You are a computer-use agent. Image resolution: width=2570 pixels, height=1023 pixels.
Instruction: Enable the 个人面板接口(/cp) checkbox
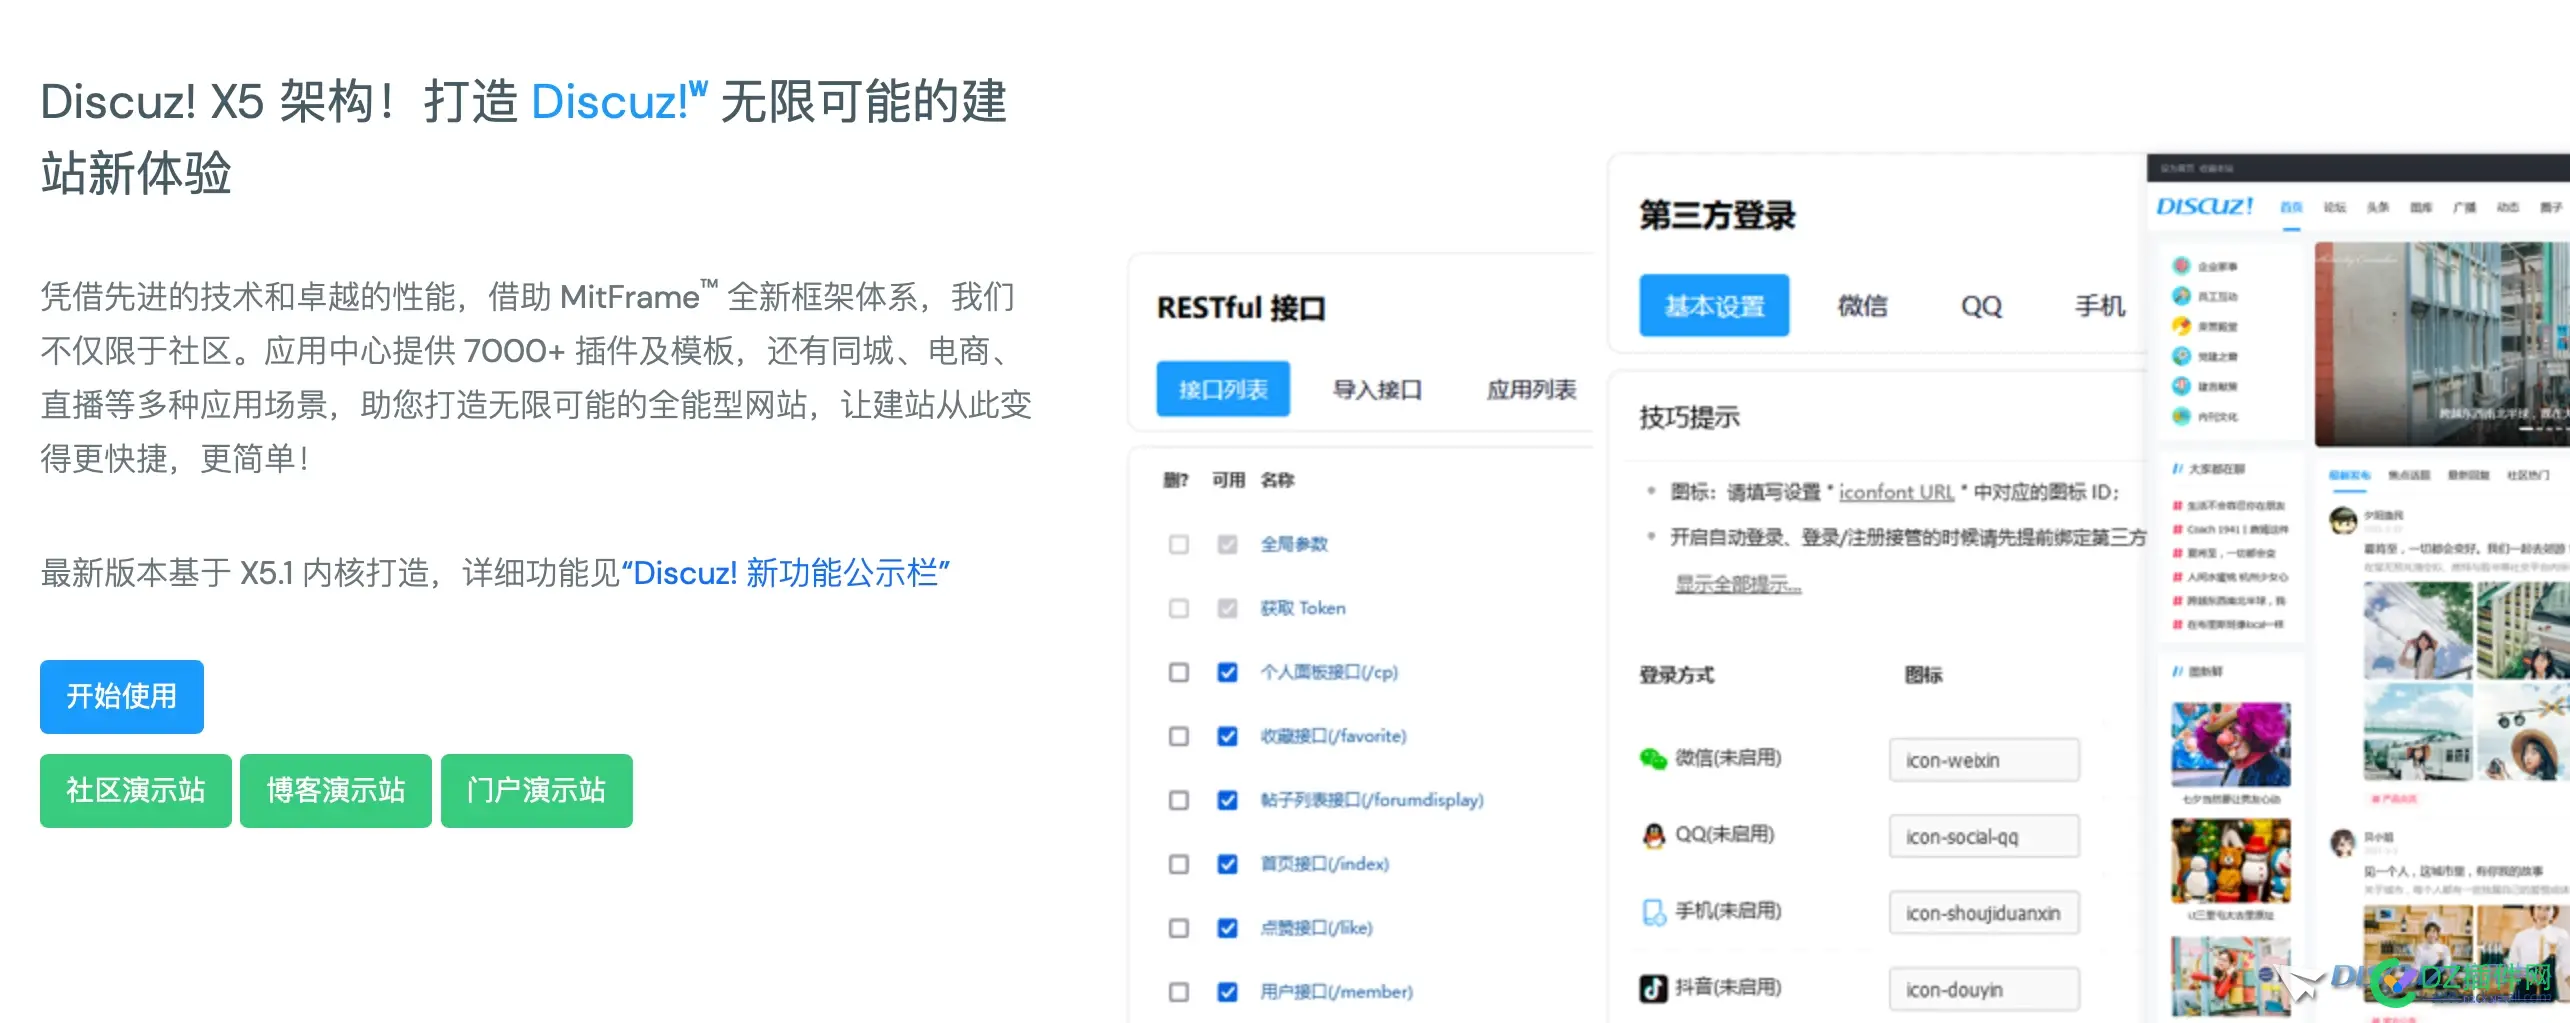[1225, 672]
